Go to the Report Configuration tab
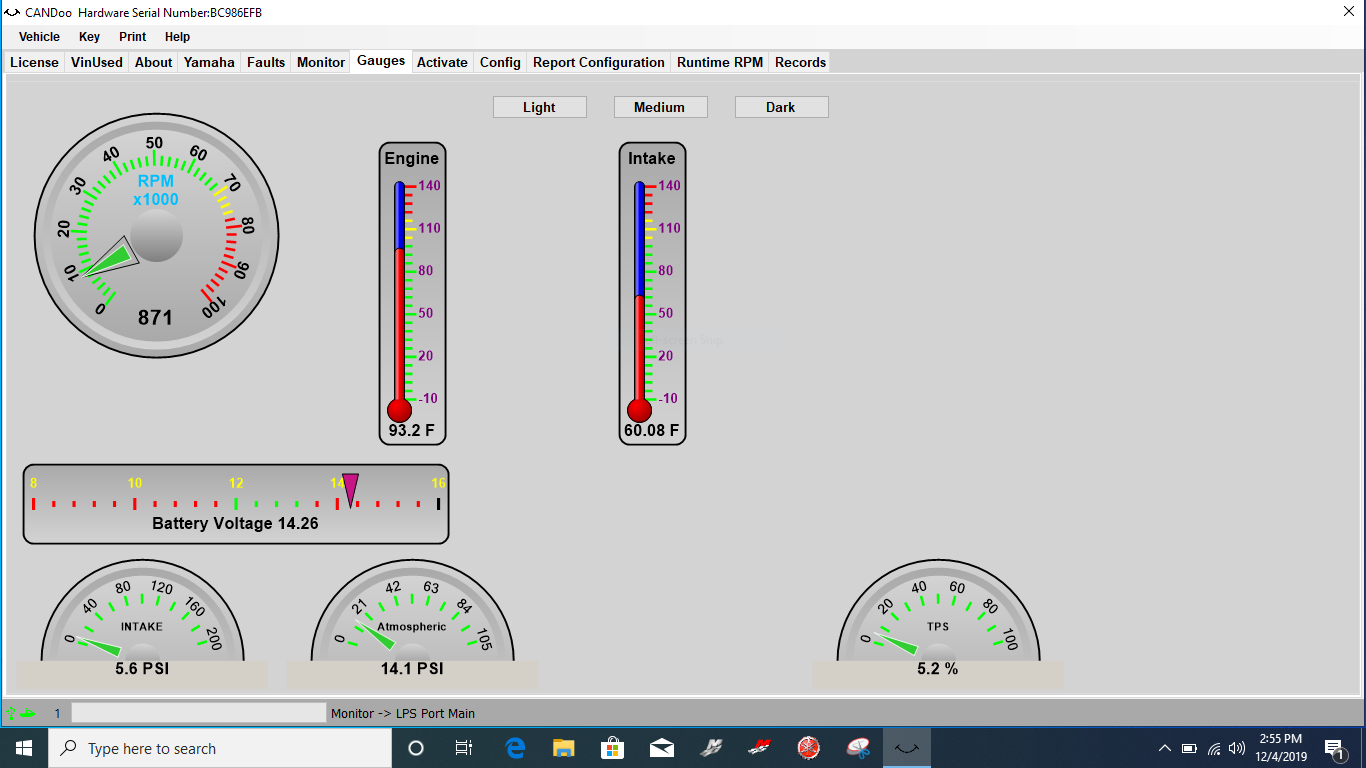 click(x=598, y=62)
